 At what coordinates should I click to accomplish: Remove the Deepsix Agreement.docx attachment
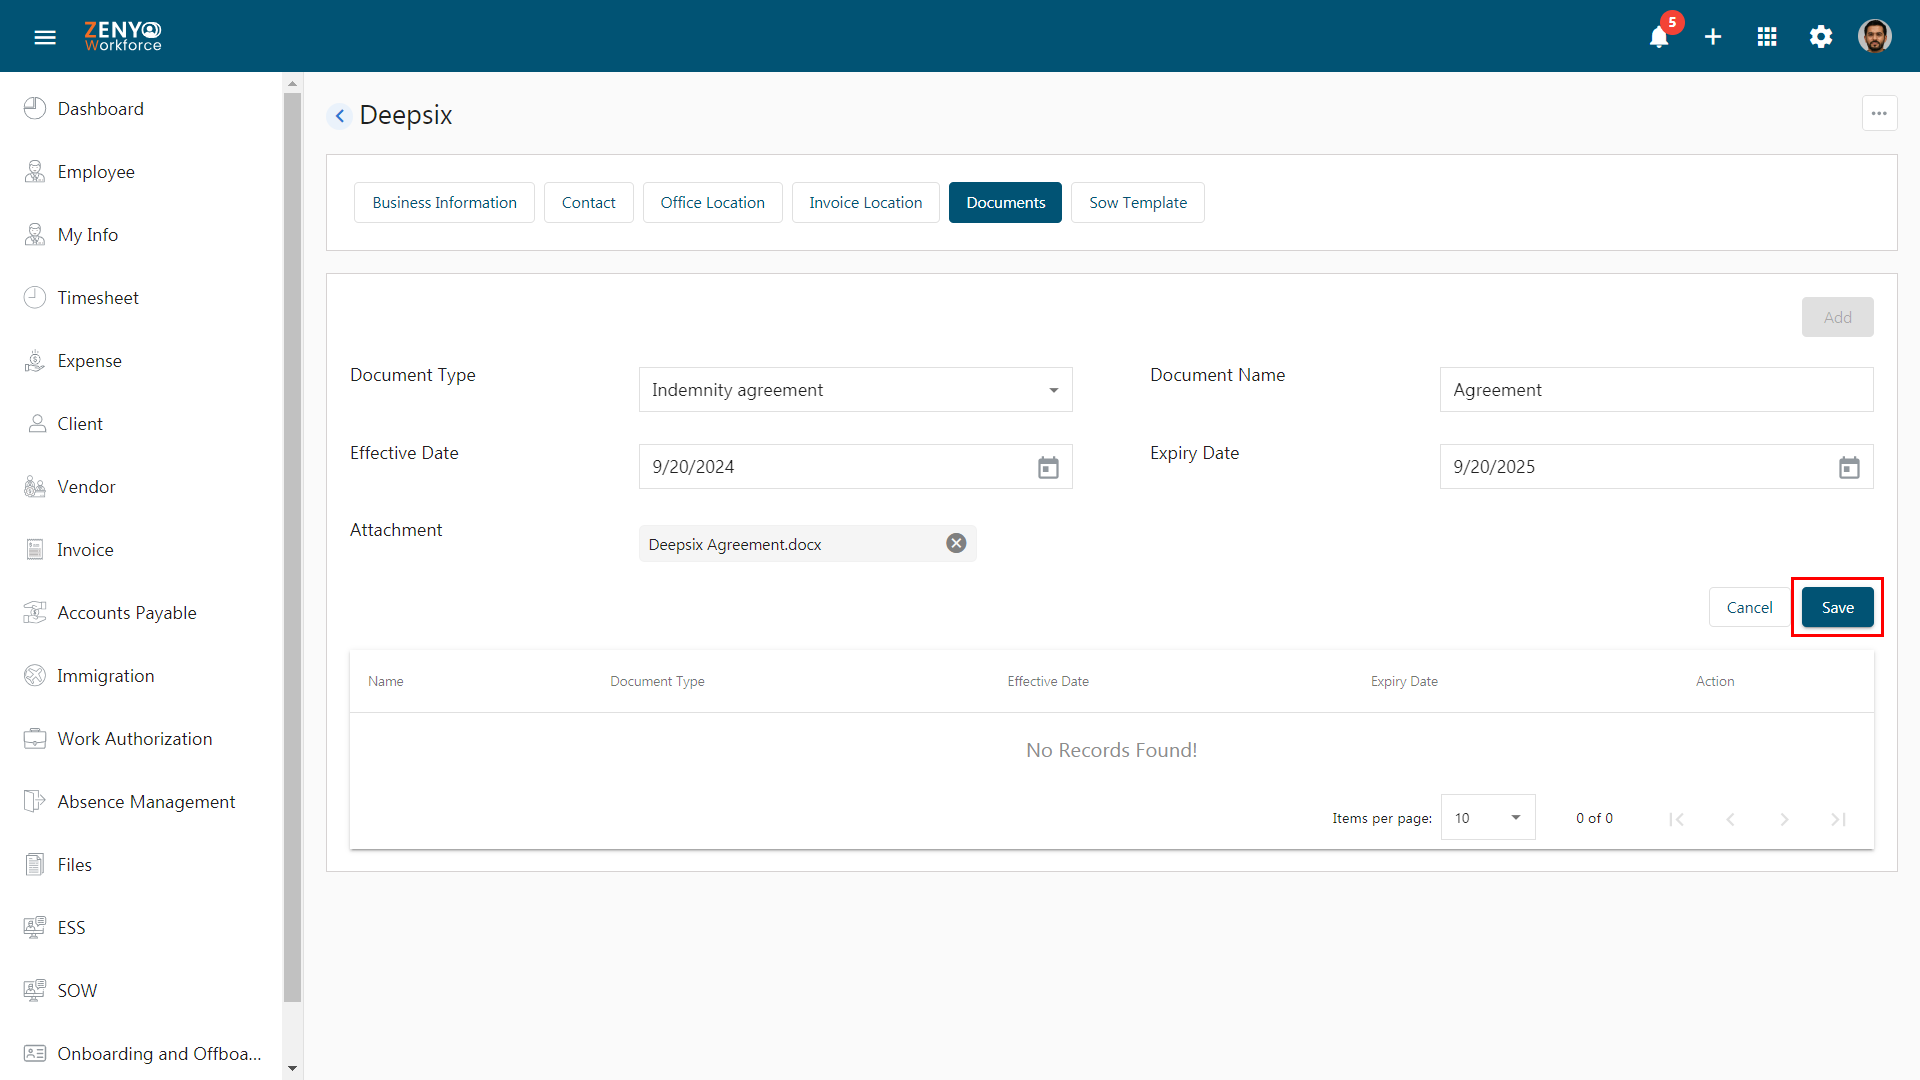click(957, 543)
